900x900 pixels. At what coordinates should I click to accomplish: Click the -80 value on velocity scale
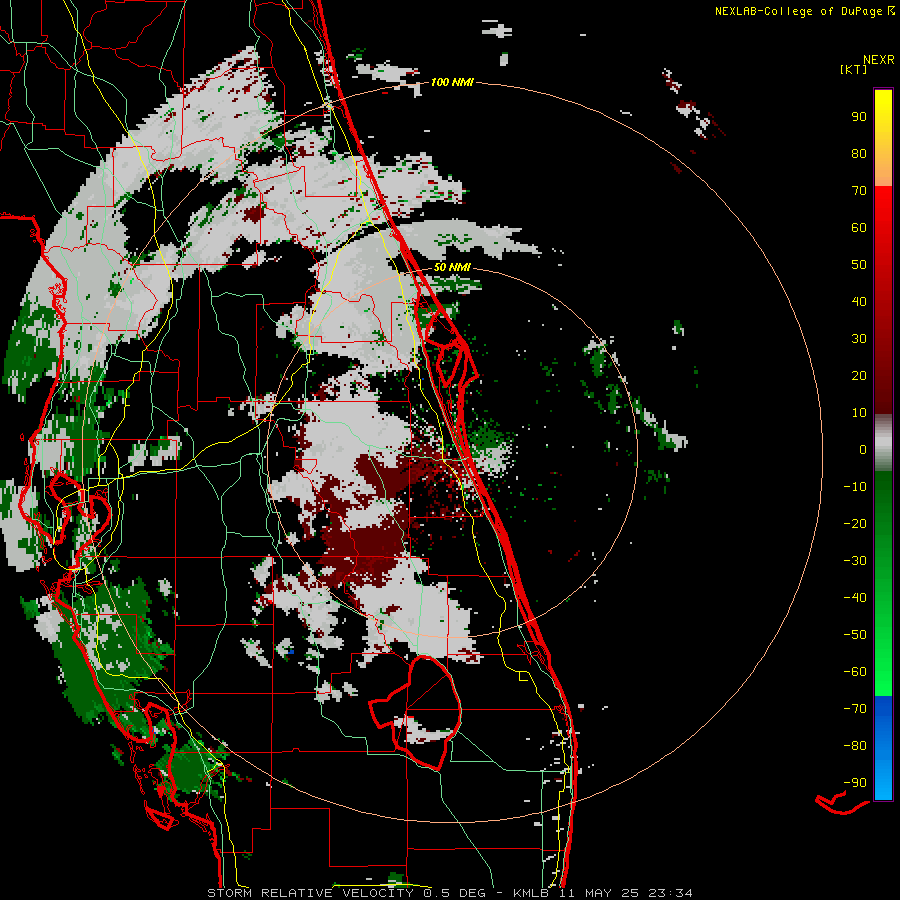point(855,746)
